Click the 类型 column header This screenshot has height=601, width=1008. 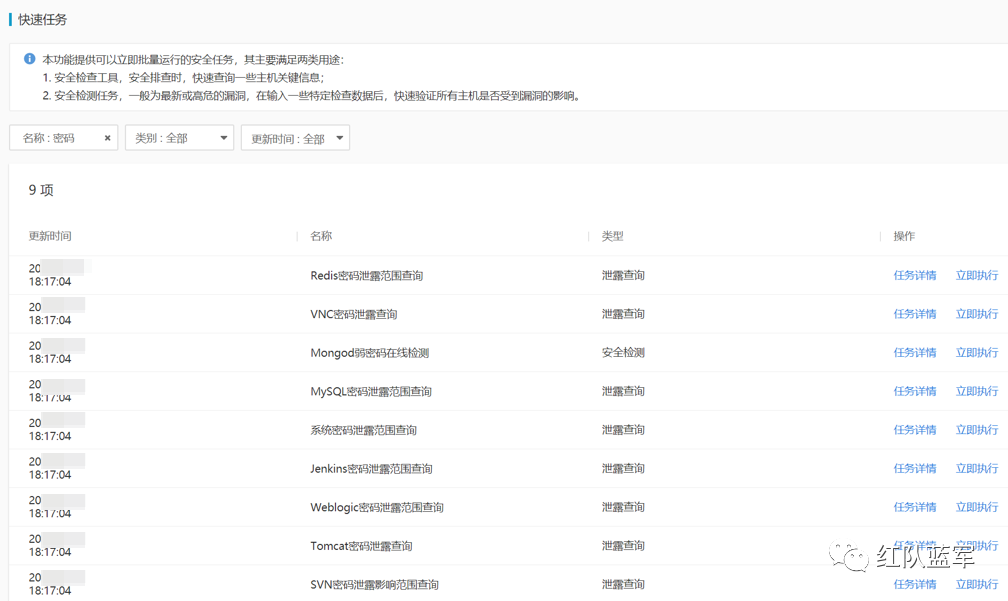(612, 236)
